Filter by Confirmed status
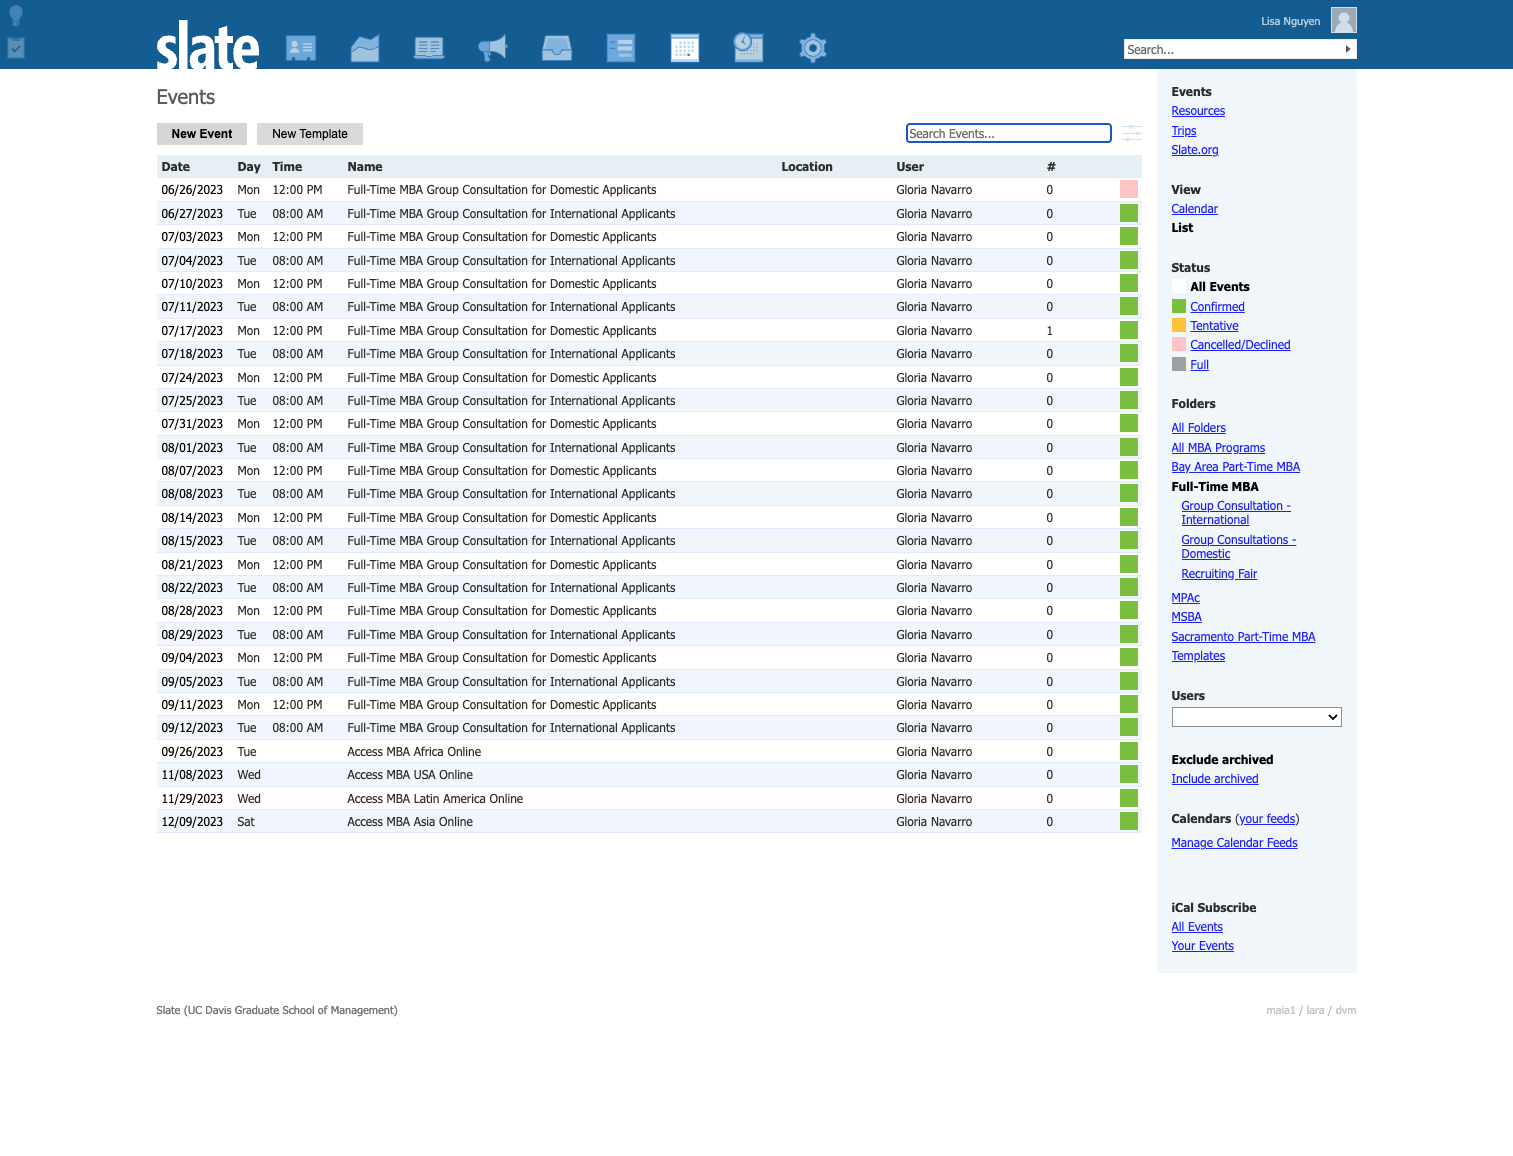This screenshot has width=1513, height=1156. [1217, 307]
